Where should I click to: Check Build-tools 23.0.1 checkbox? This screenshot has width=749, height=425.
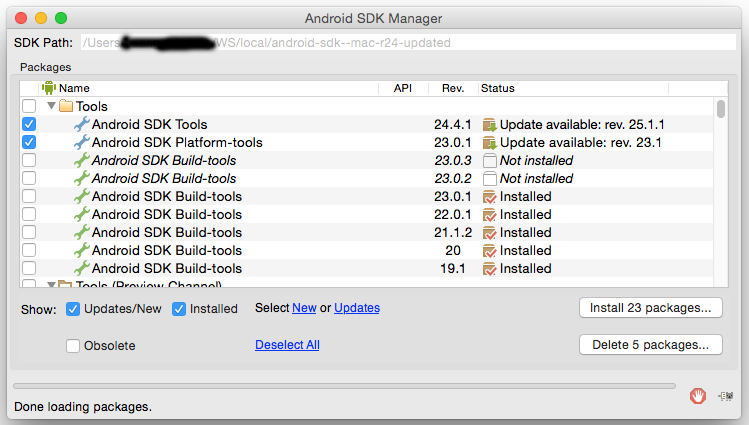[x=29, y=196]
